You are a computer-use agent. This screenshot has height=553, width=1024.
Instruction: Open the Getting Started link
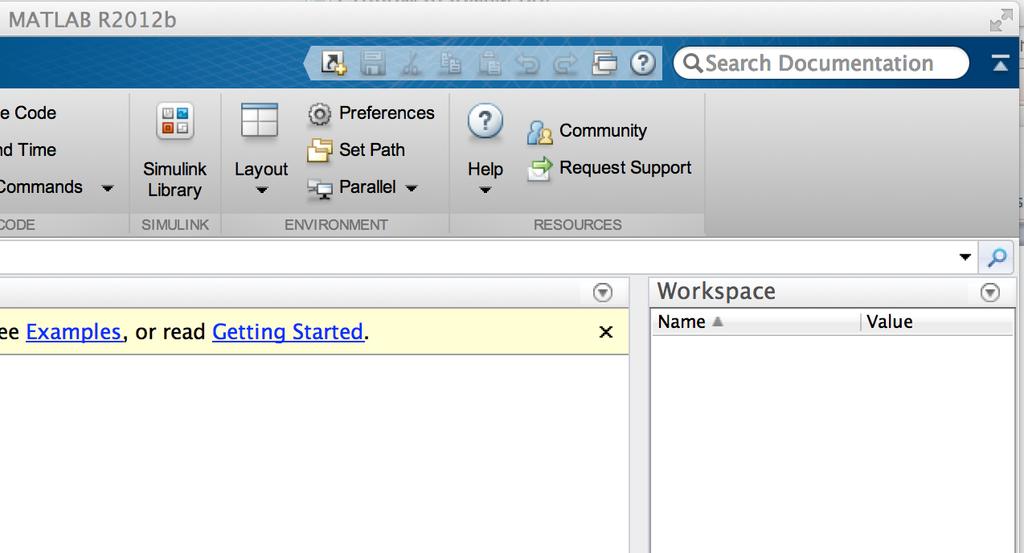[287, 332]
